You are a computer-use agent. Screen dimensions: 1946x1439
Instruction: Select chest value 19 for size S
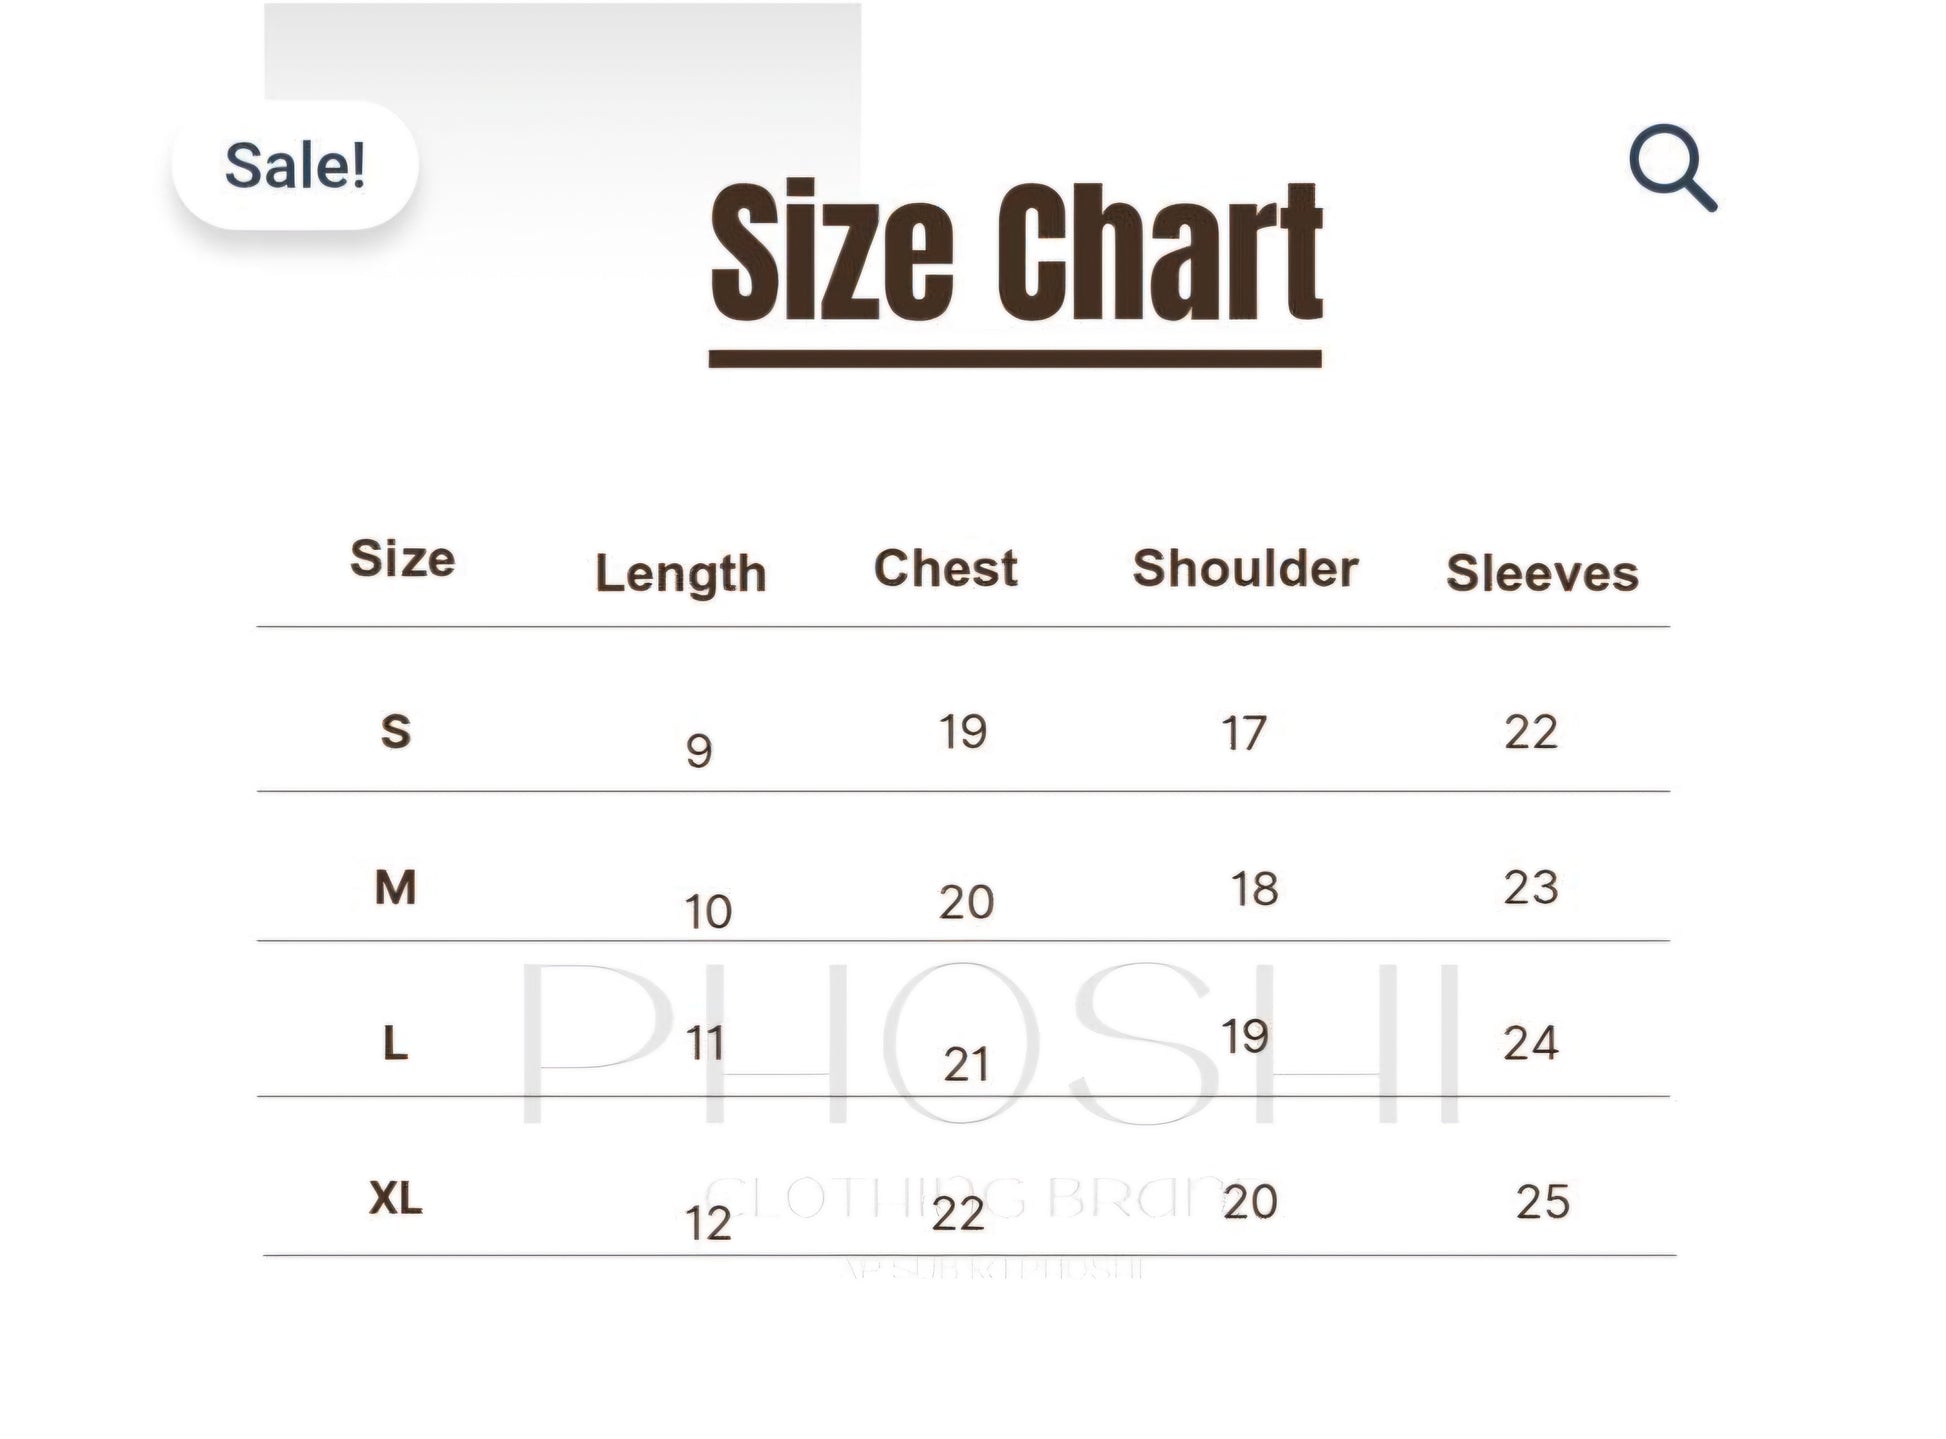point(963,732)
